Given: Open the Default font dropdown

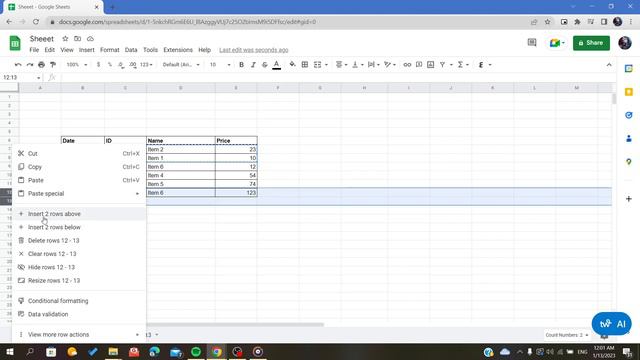Looking at the screenshot, I should 181,64.
